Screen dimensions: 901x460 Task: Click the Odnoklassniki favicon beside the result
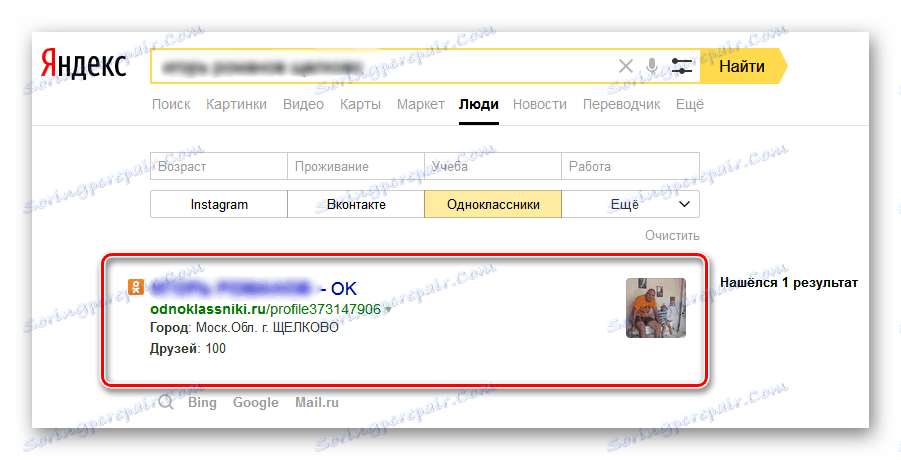pos(136,287)
